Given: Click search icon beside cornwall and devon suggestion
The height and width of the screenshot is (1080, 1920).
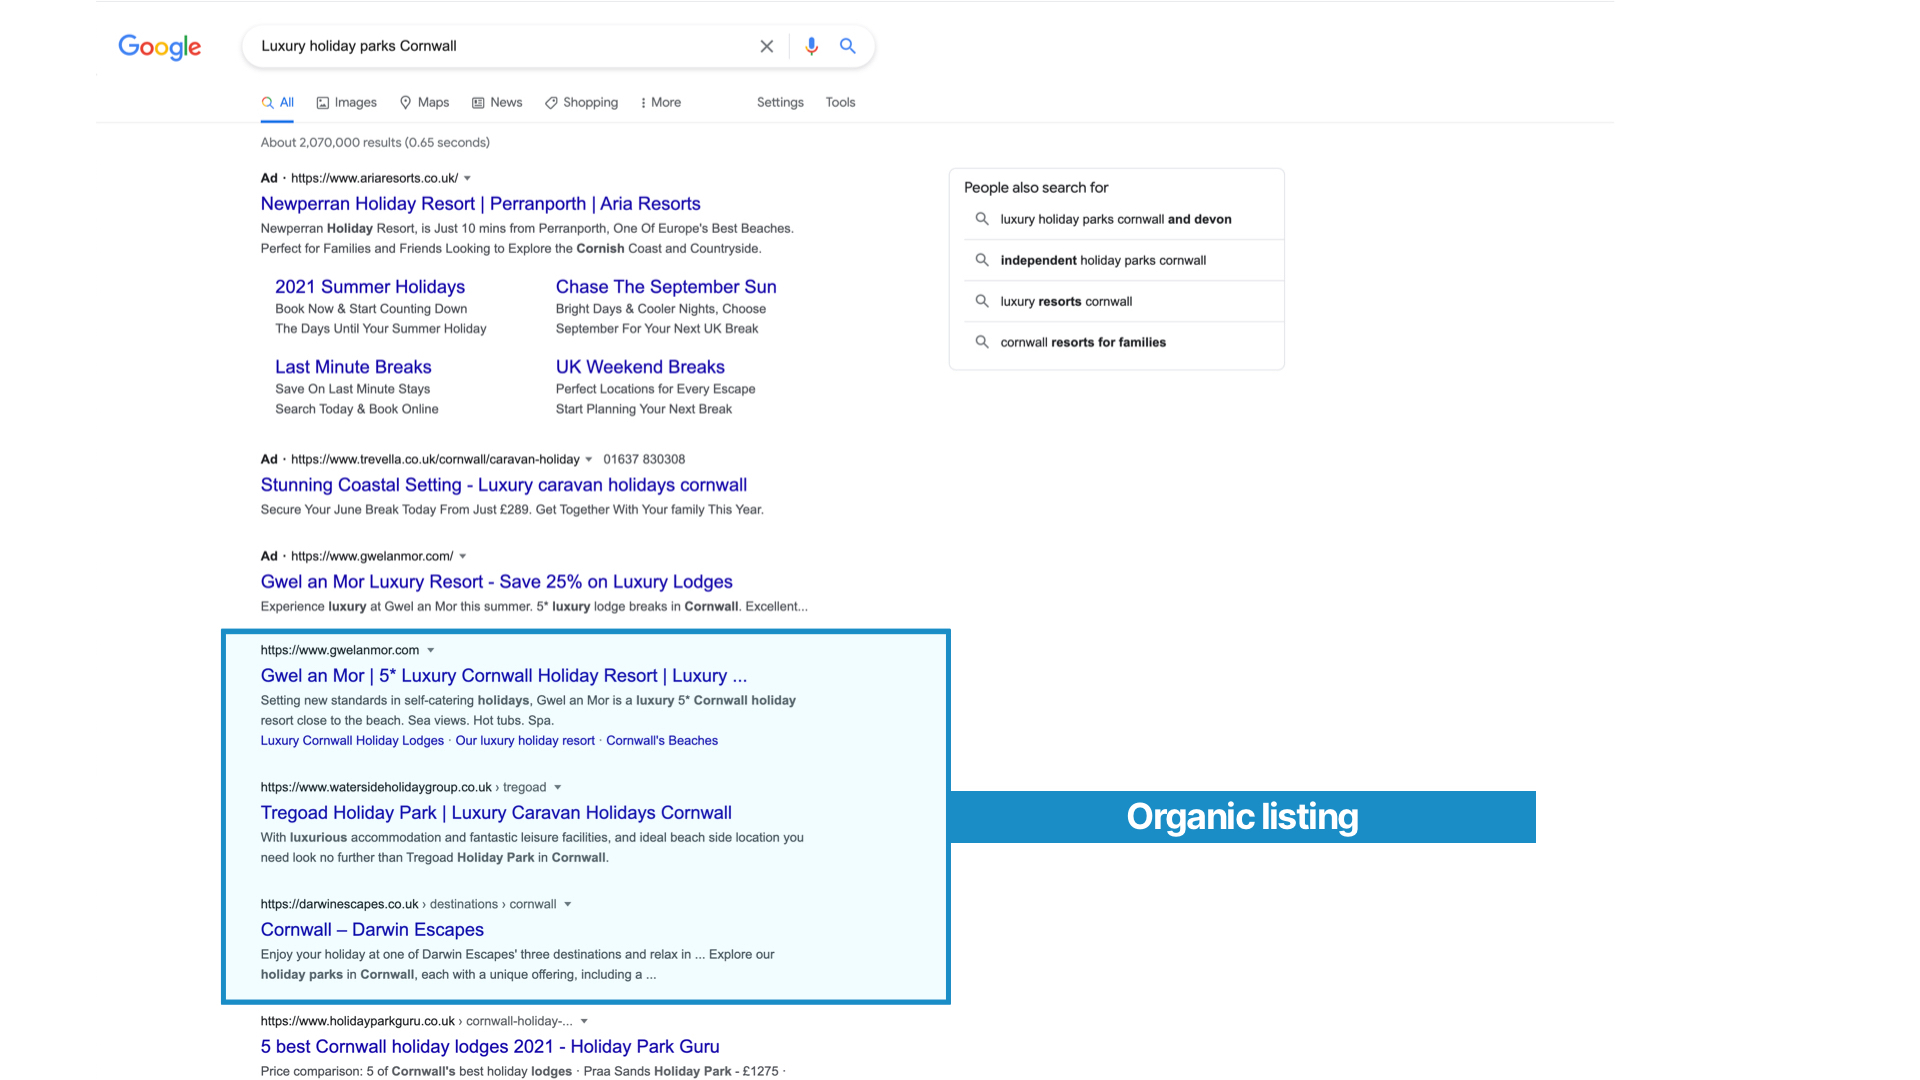Looking at the screenshot, I should (x=982, y=219).
